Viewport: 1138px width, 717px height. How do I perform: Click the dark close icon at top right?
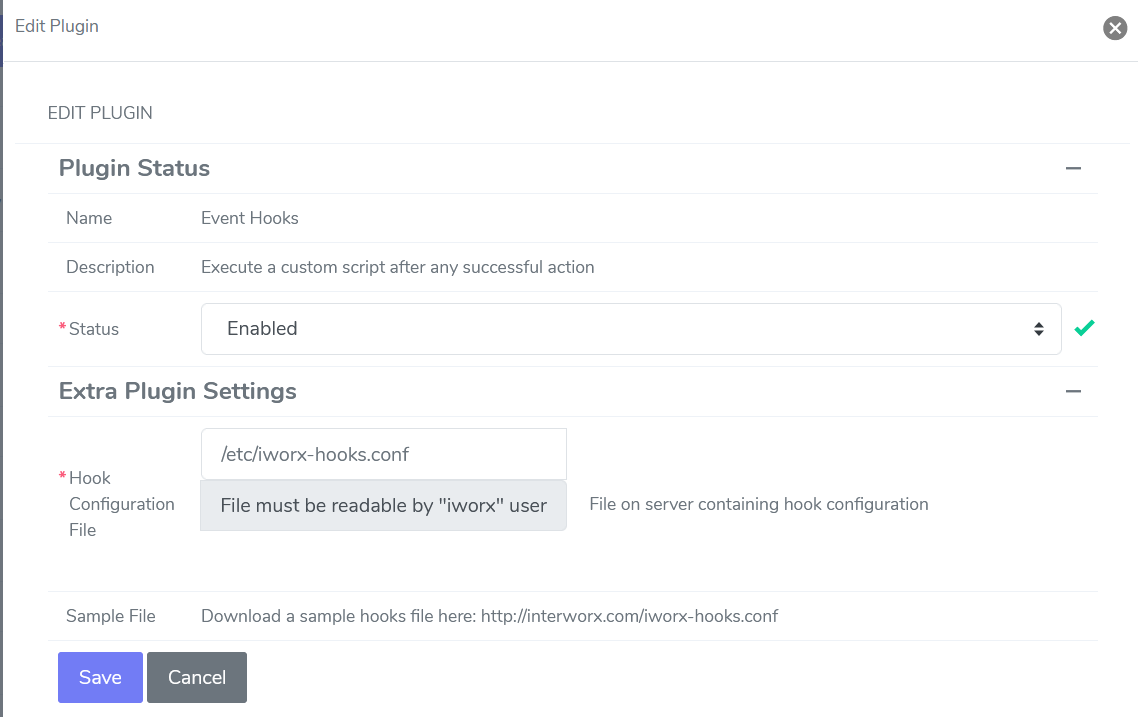[x=1115, y=28]
